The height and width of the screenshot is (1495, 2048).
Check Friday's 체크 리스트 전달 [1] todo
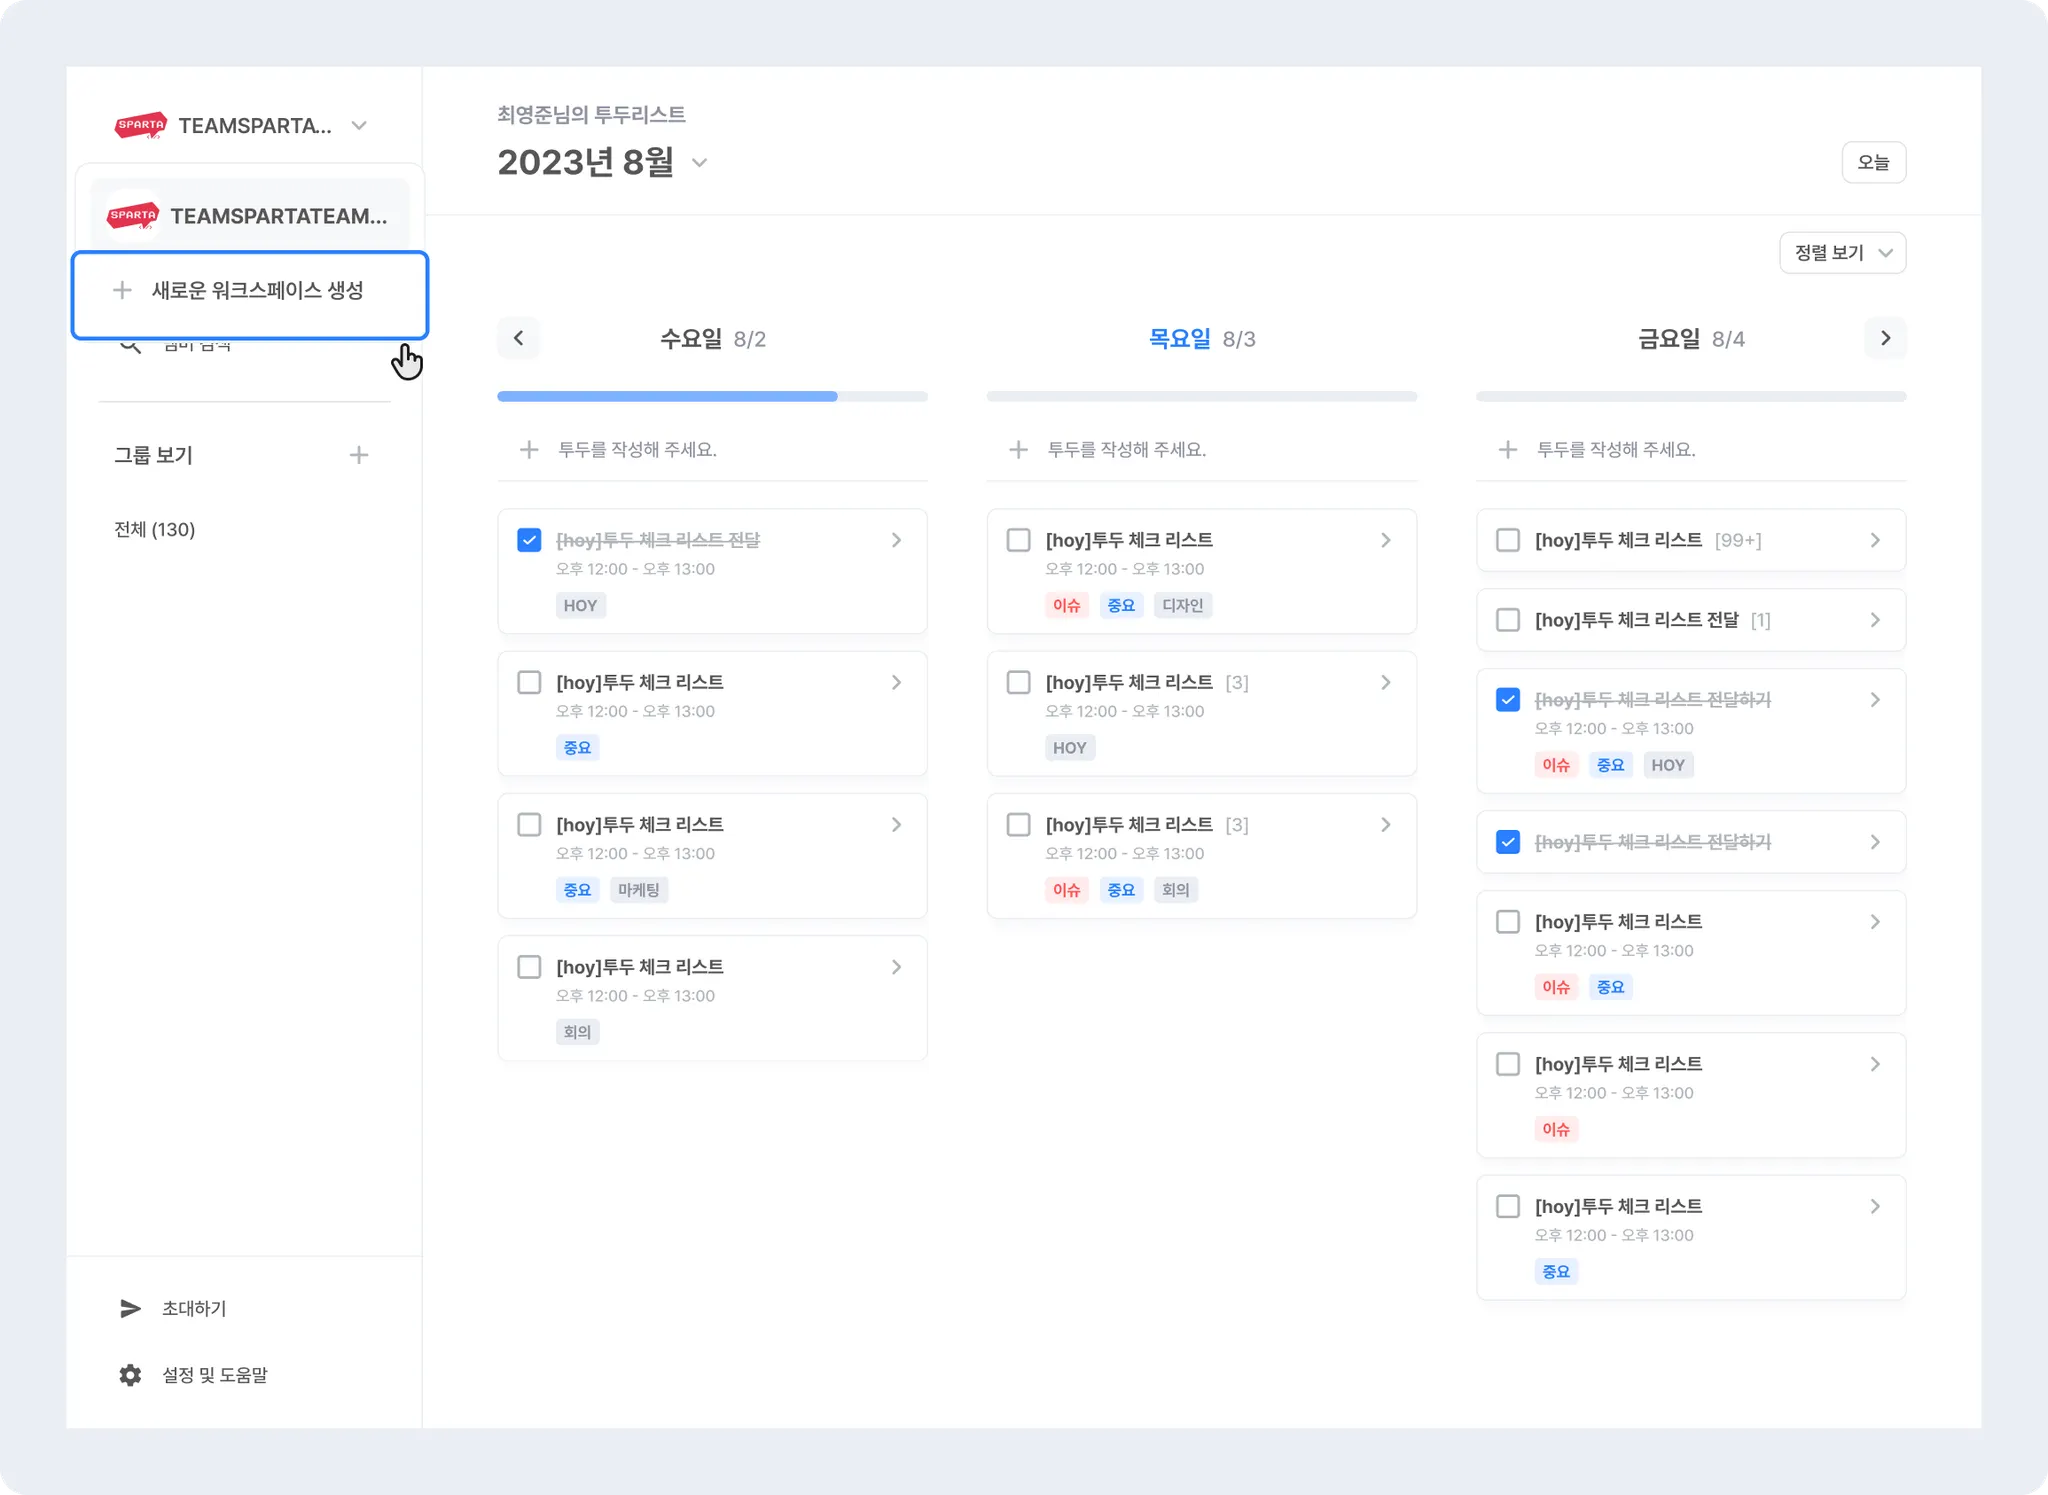coord(1507,620)
